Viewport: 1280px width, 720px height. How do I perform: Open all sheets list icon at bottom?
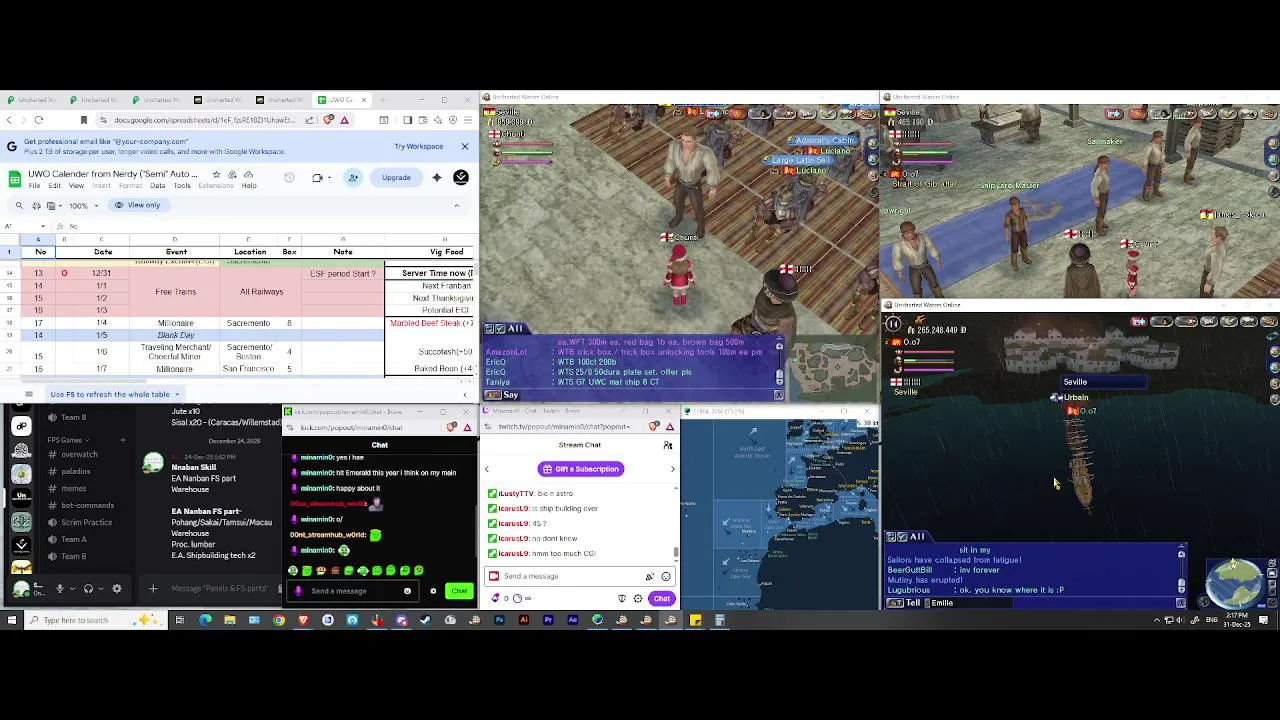(29, 394)
